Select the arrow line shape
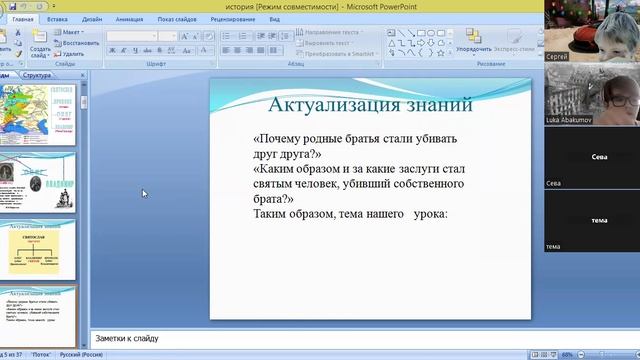Image resolution: width=640 pixels, height=360 pixels. (x=411, y=33)
